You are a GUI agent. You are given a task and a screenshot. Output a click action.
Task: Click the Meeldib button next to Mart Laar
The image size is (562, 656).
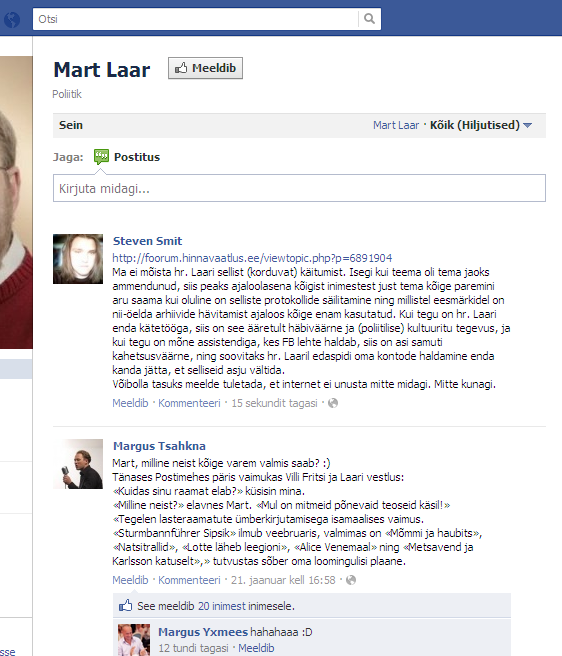coord(205,68)
